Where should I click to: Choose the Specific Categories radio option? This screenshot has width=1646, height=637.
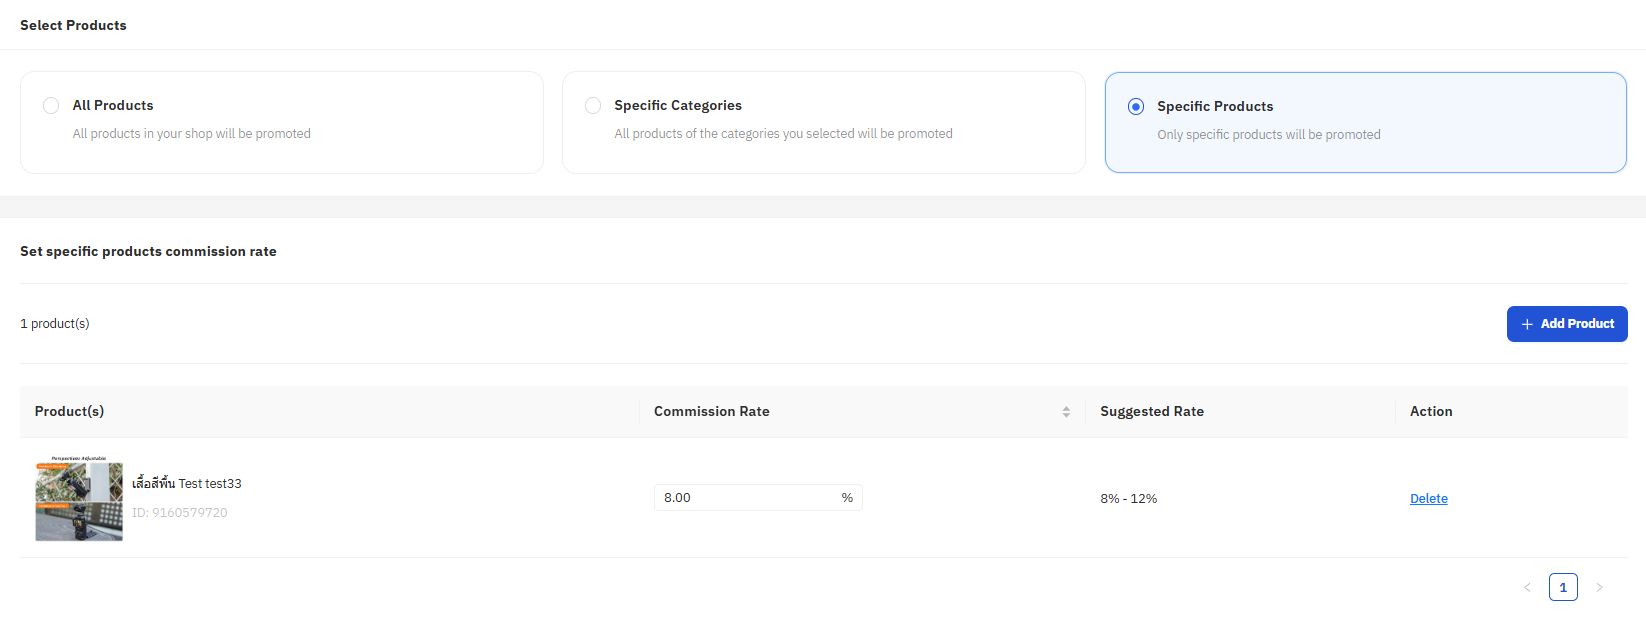pyautogui.click(x=593, y=105)
